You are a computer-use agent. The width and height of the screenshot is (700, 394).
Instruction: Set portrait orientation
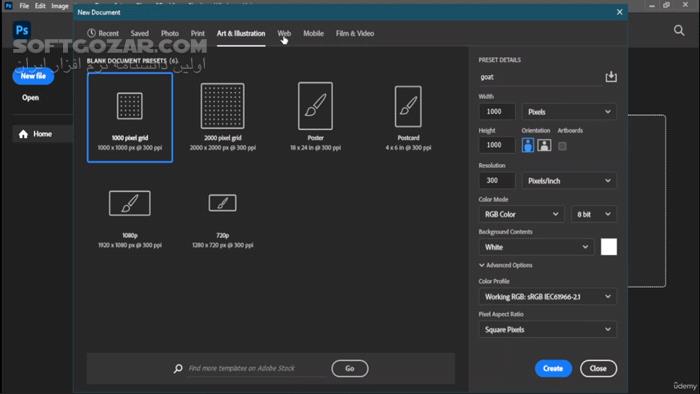click(528, 145)
